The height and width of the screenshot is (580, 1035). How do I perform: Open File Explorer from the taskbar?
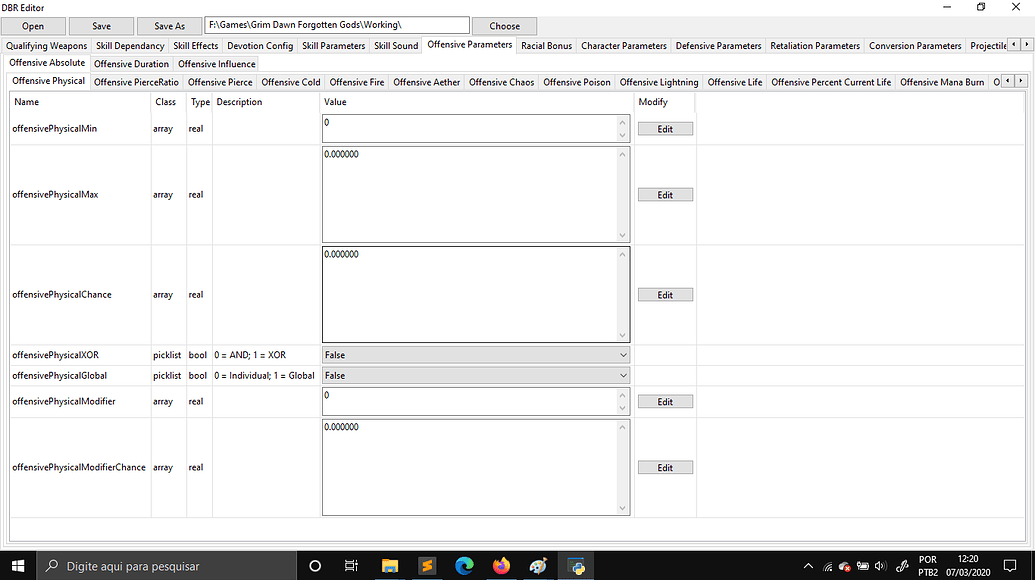(x=390, y=566)
